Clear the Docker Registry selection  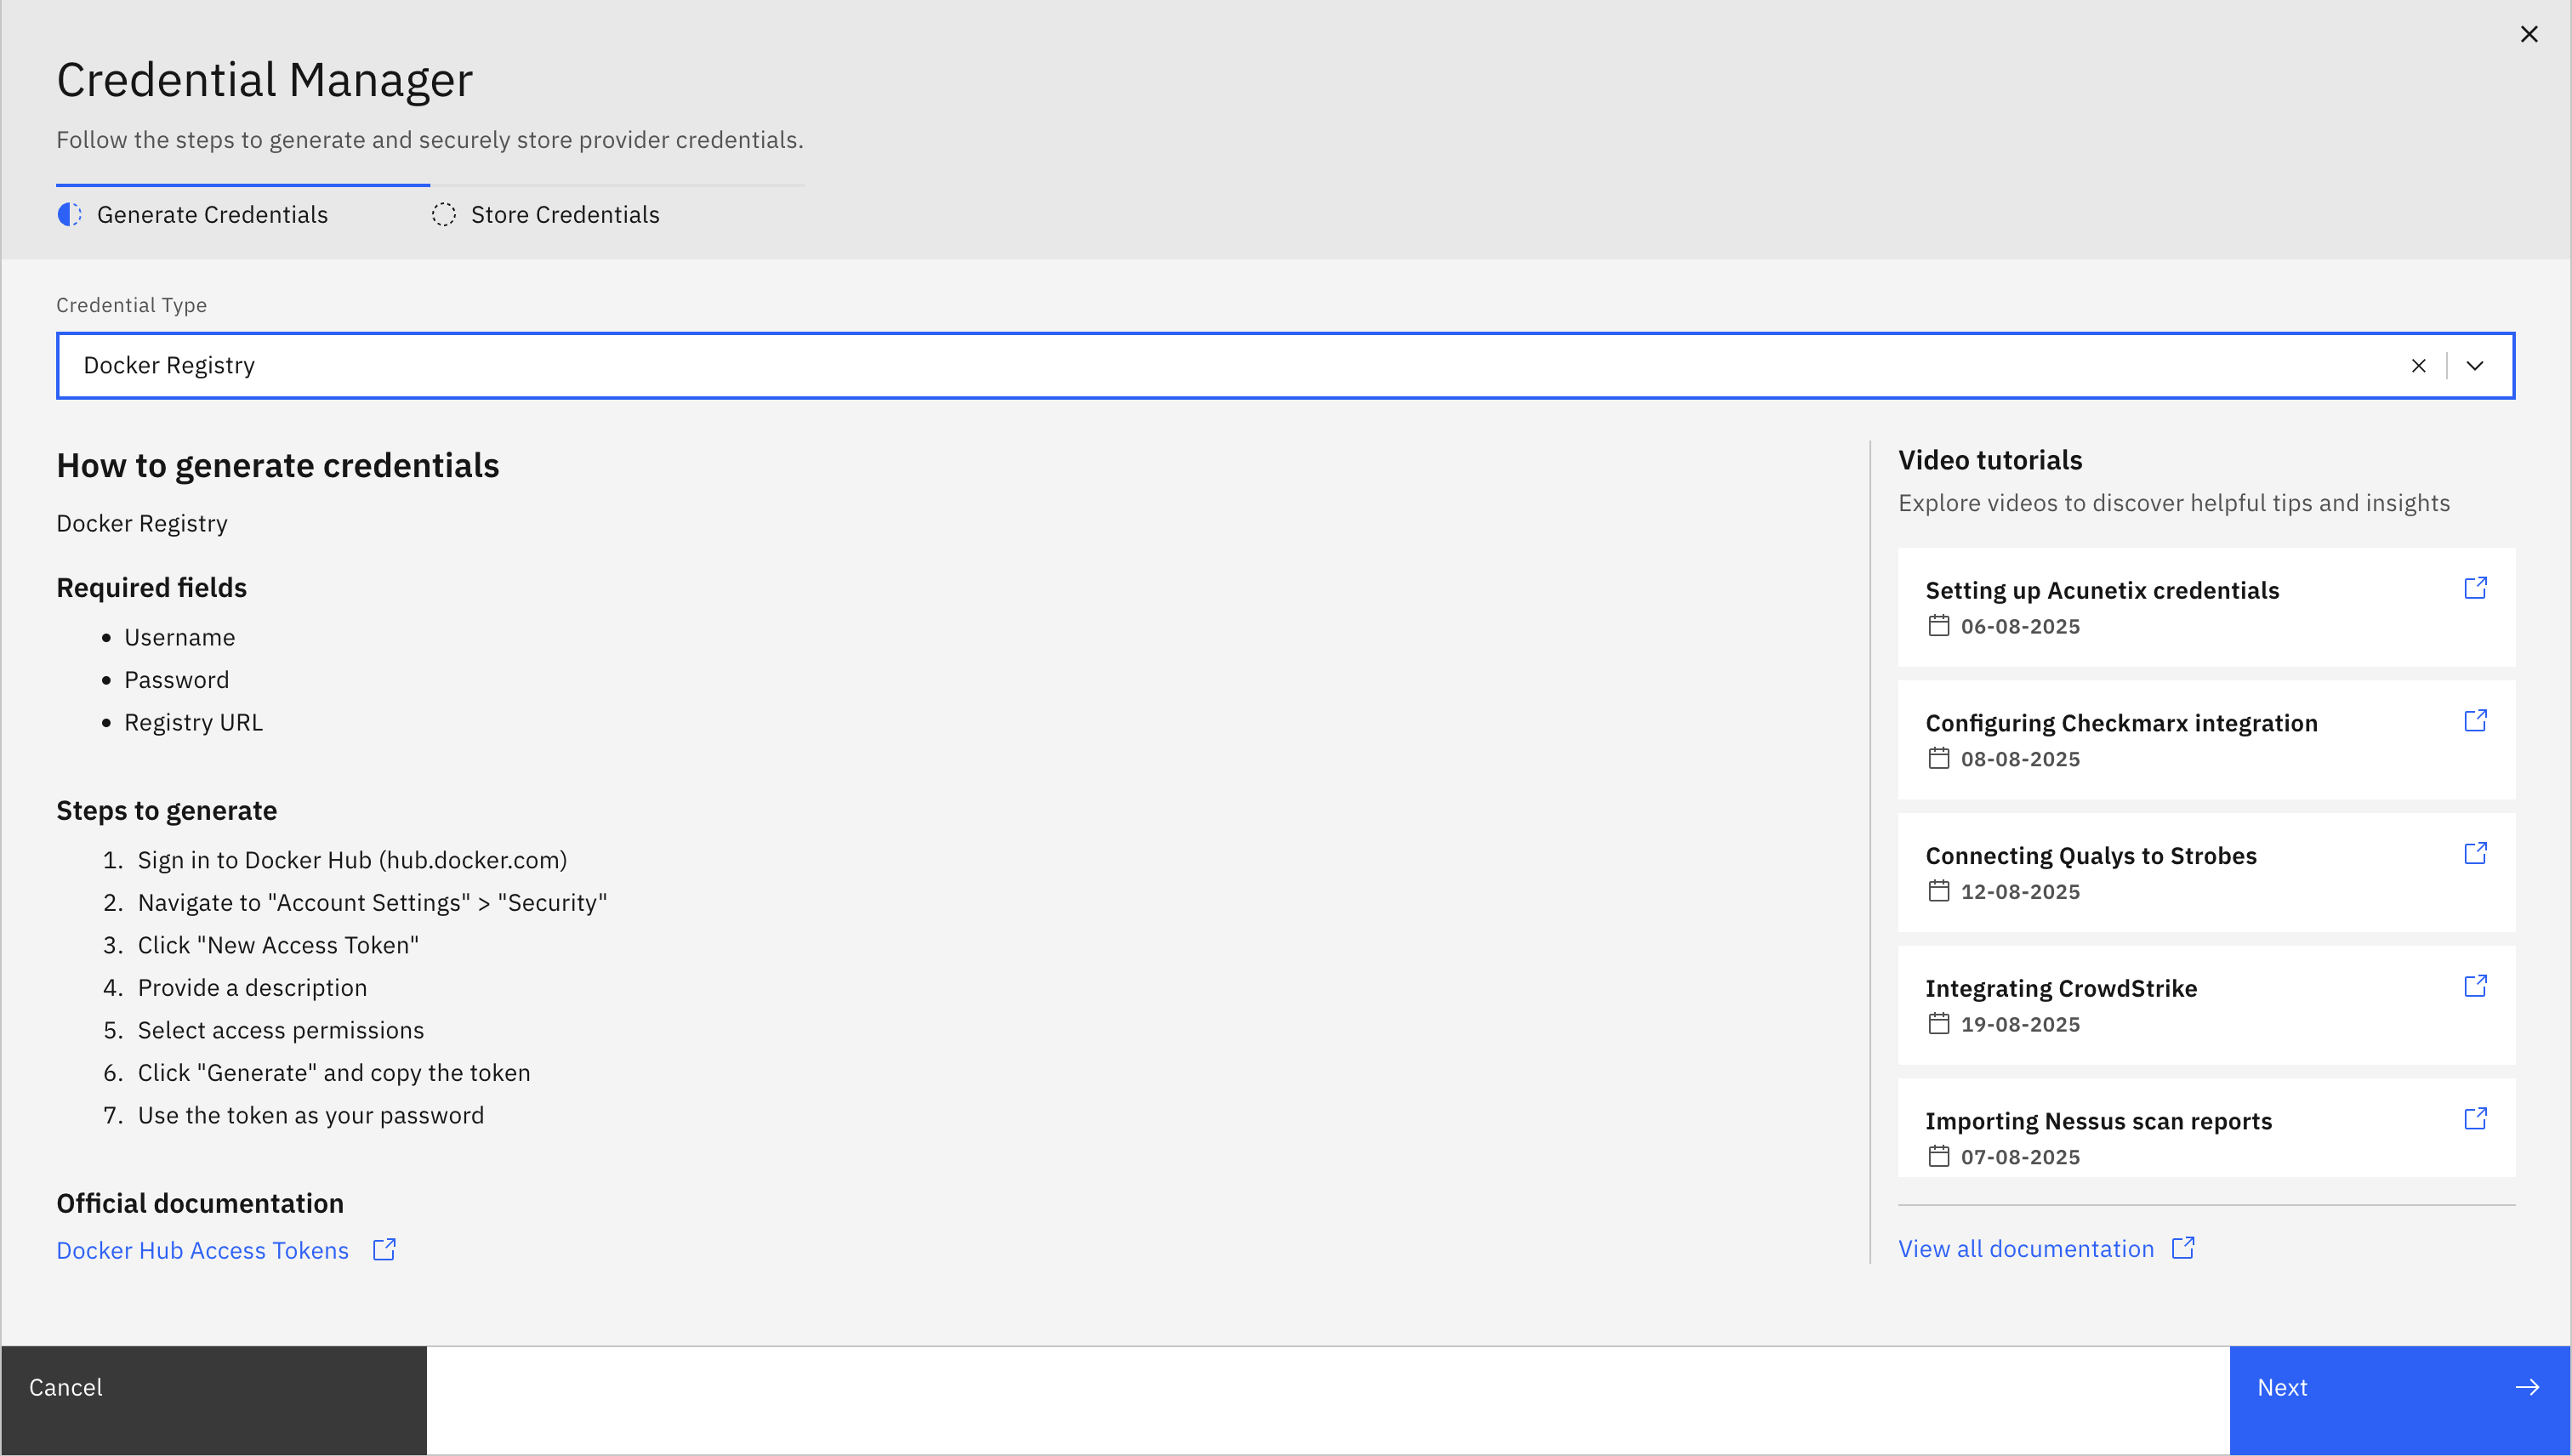tap(2418, 366)
